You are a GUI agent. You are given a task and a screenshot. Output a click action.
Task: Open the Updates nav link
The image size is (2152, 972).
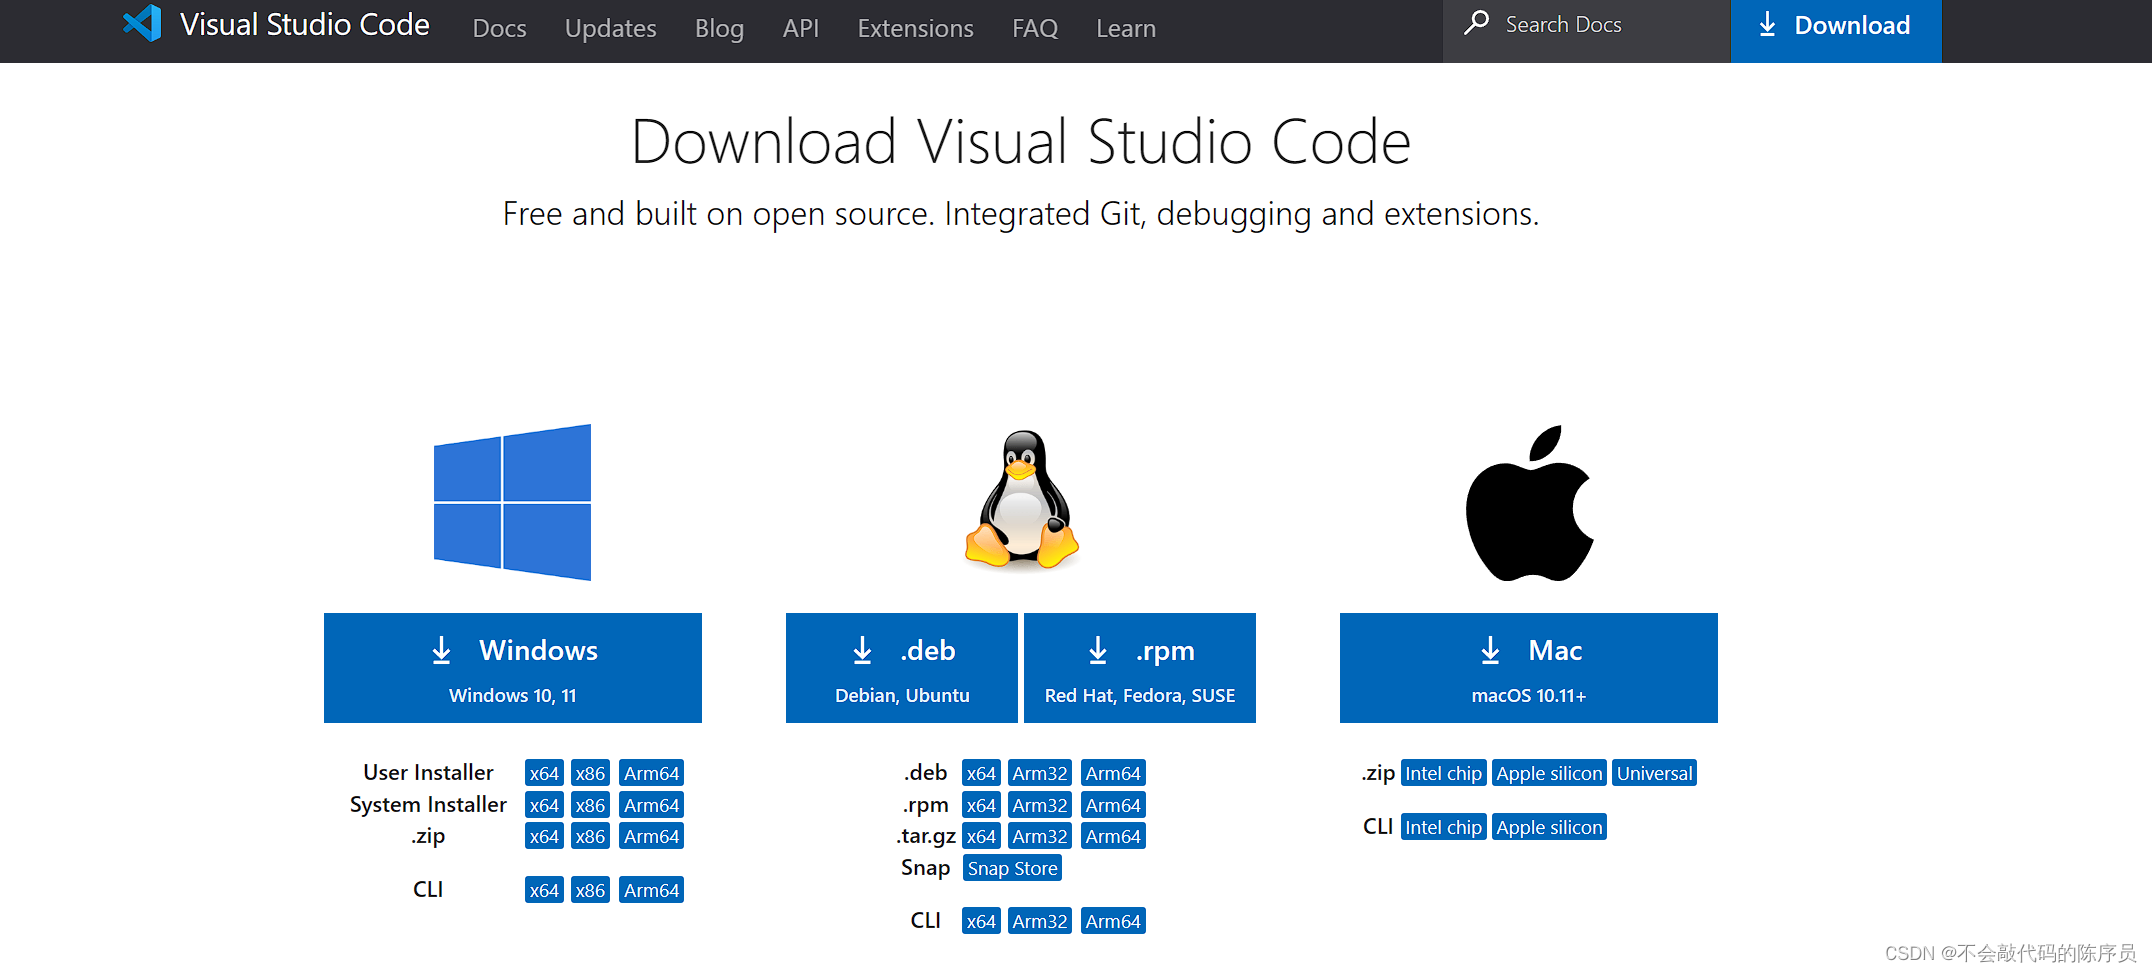click(x=610, y=28)
